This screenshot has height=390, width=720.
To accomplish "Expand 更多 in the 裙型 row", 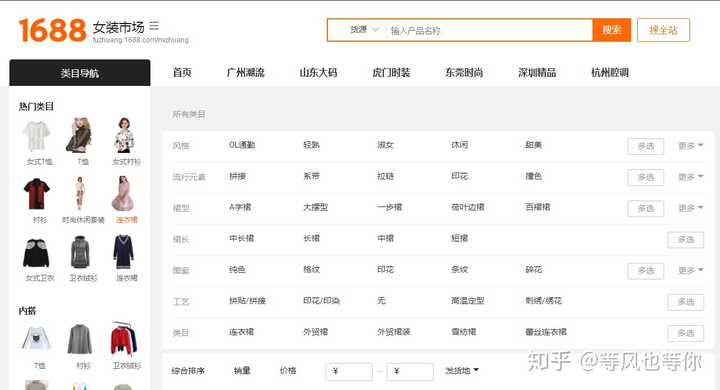I will click(691, 209).
